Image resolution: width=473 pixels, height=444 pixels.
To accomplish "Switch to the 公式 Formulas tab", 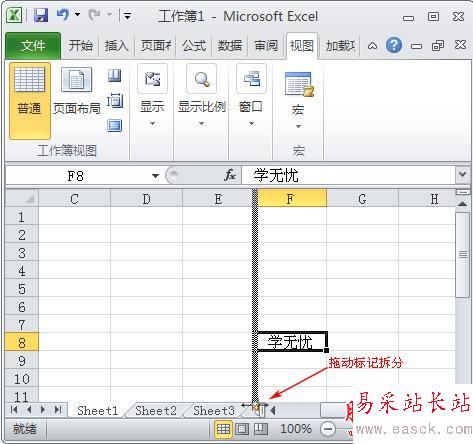I will pos(194,46).
